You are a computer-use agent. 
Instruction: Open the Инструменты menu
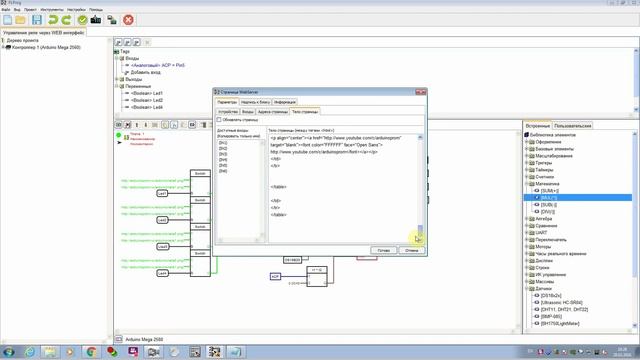pos(52,9)
